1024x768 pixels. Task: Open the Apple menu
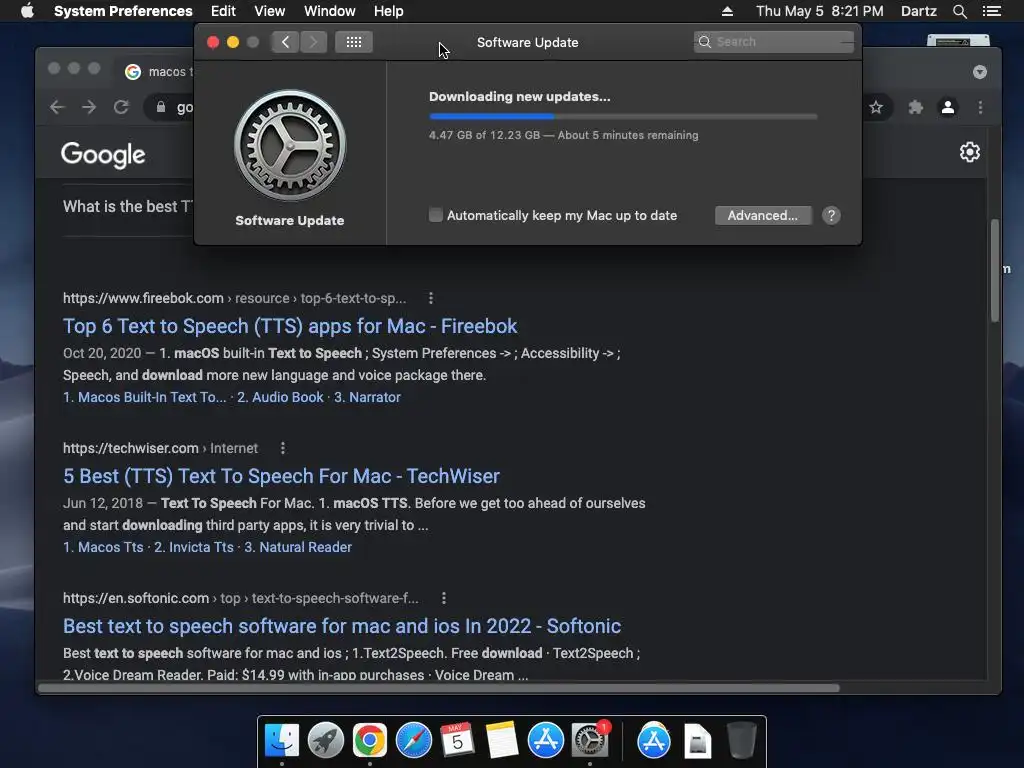27,11
